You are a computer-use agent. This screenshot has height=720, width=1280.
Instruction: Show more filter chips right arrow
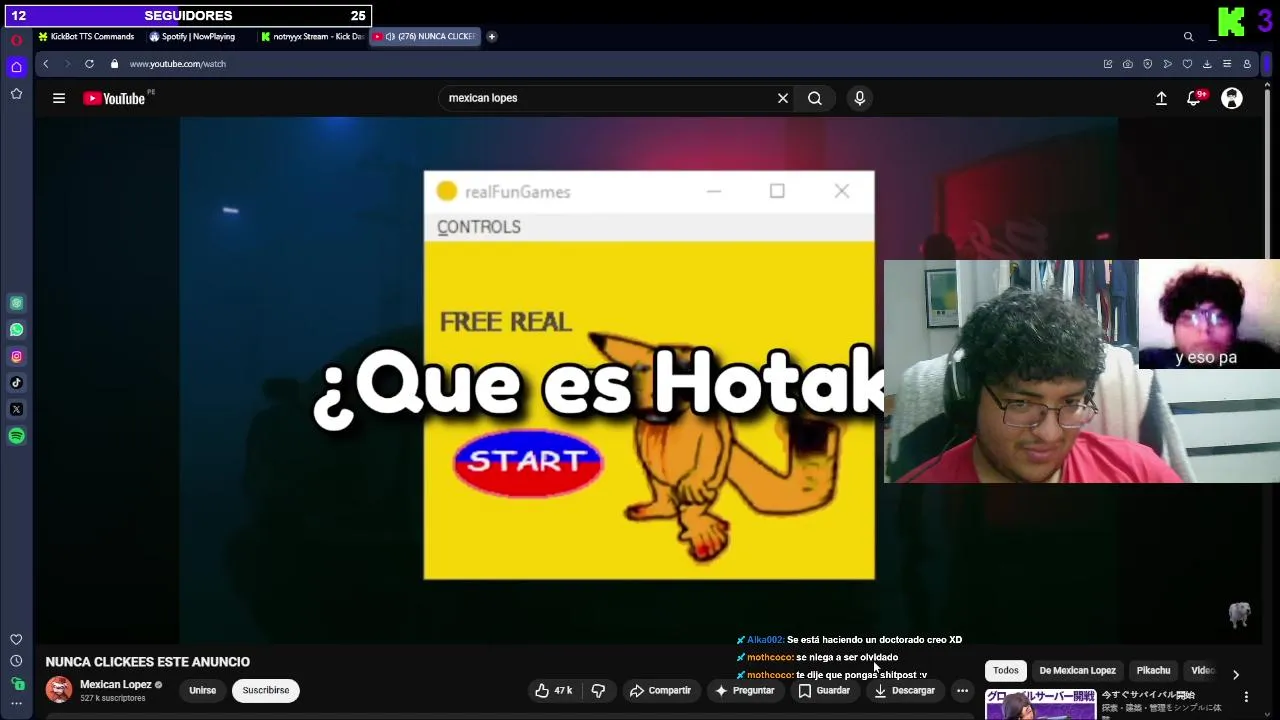1236,674
